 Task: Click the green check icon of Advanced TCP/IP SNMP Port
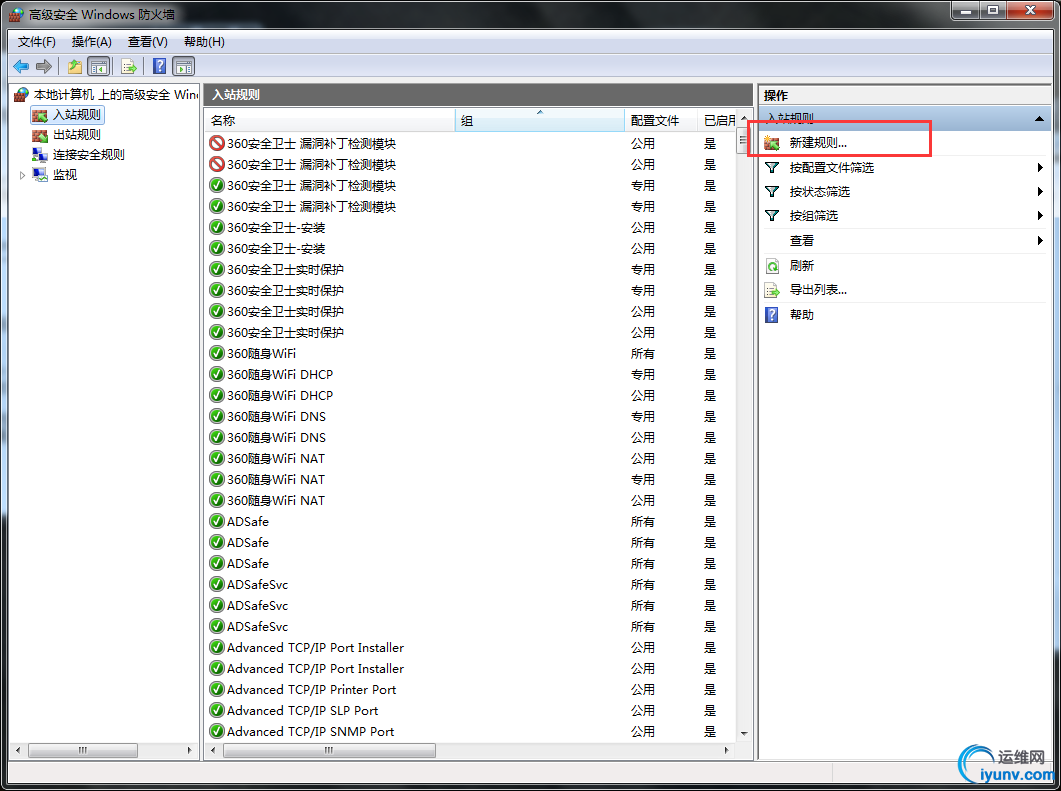[x=217, y=731]
